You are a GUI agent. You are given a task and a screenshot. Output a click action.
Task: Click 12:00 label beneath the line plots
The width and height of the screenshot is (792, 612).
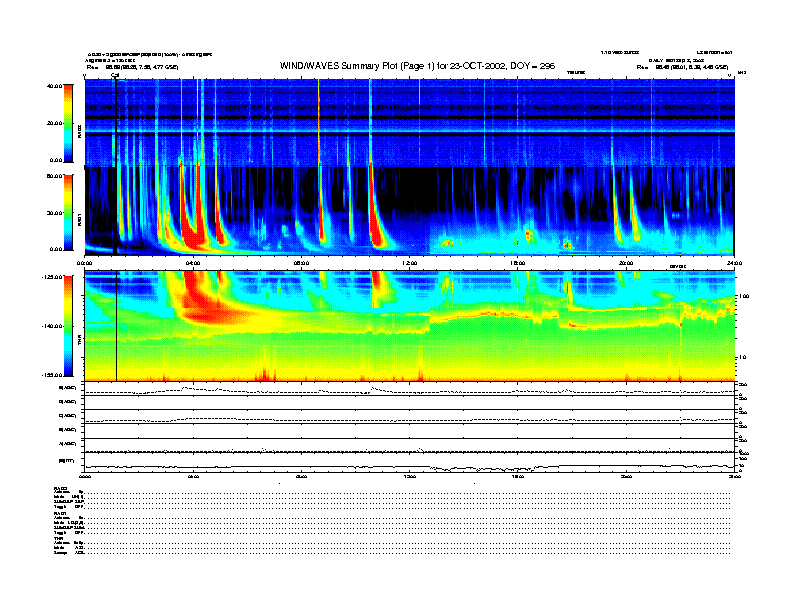tap(410, 476)
